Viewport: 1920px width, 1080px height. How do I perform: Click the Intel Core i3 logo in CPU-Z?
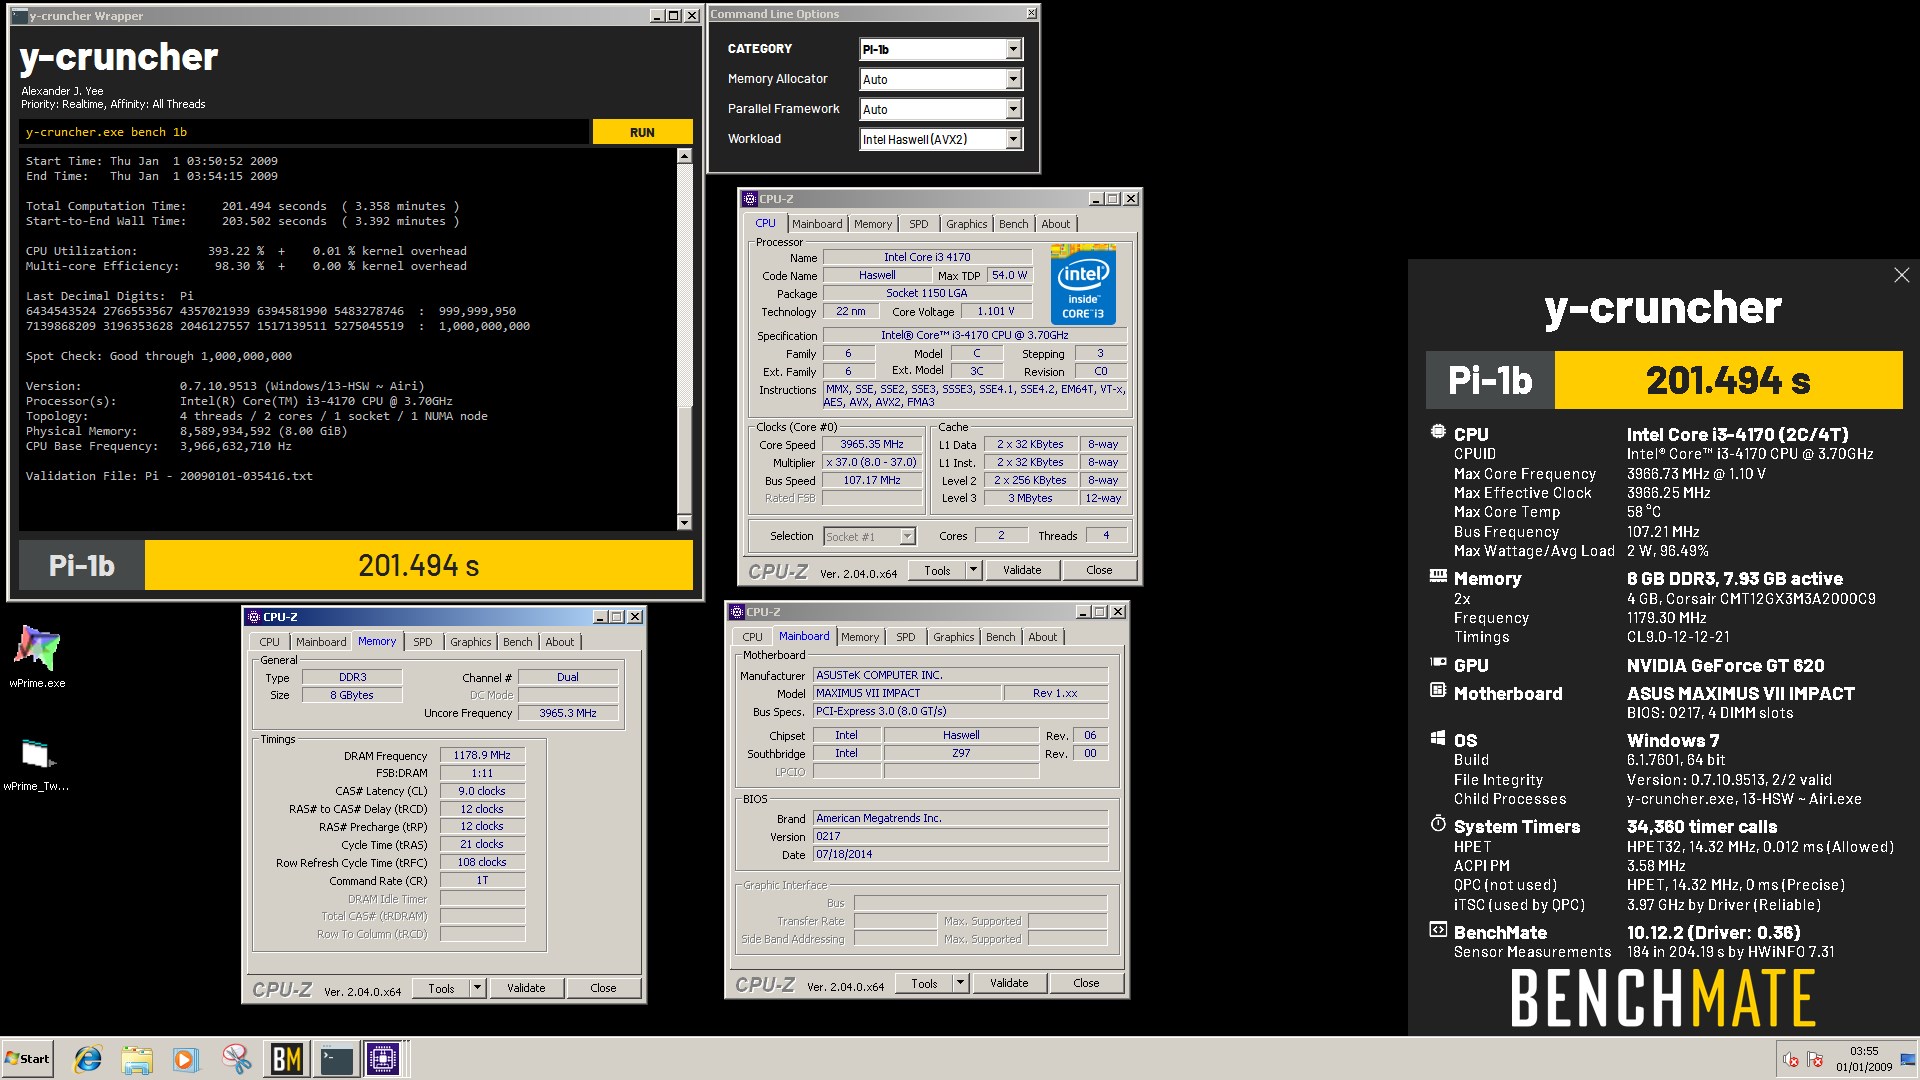click(x=1083, y=285)
